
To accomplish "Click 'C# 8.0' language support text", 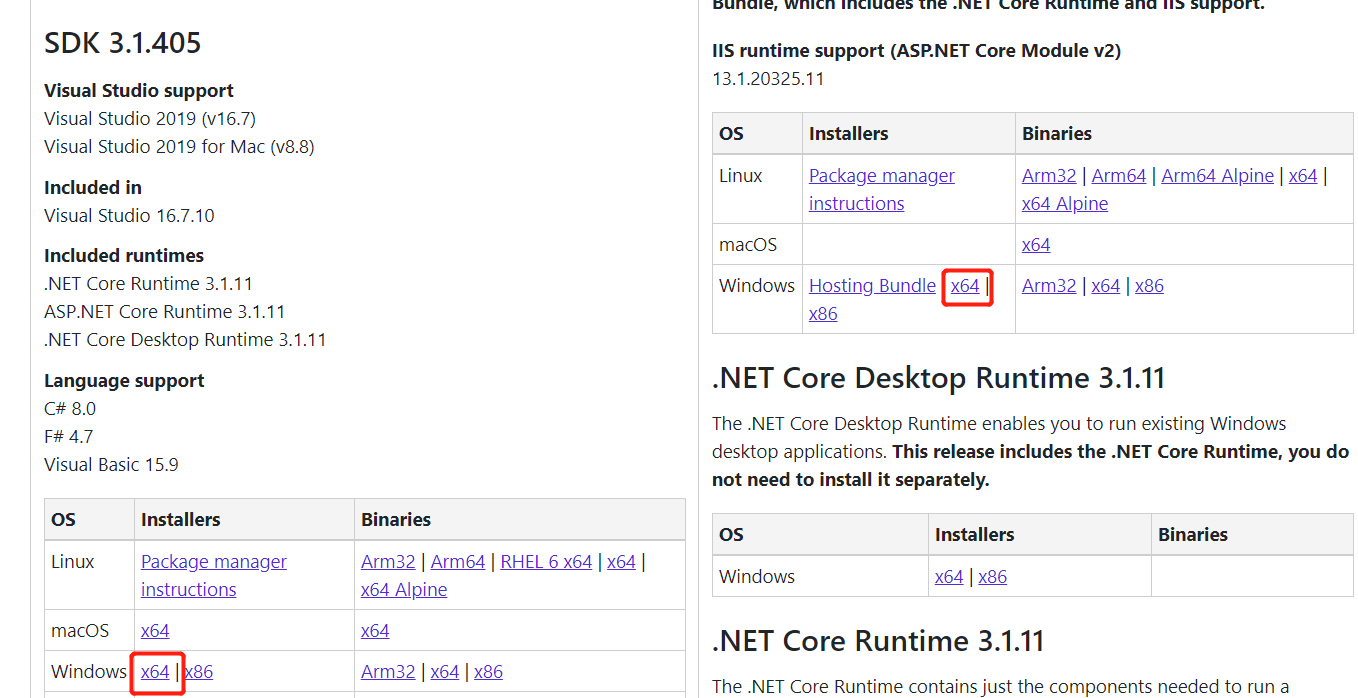I will [x=70, y=408].
